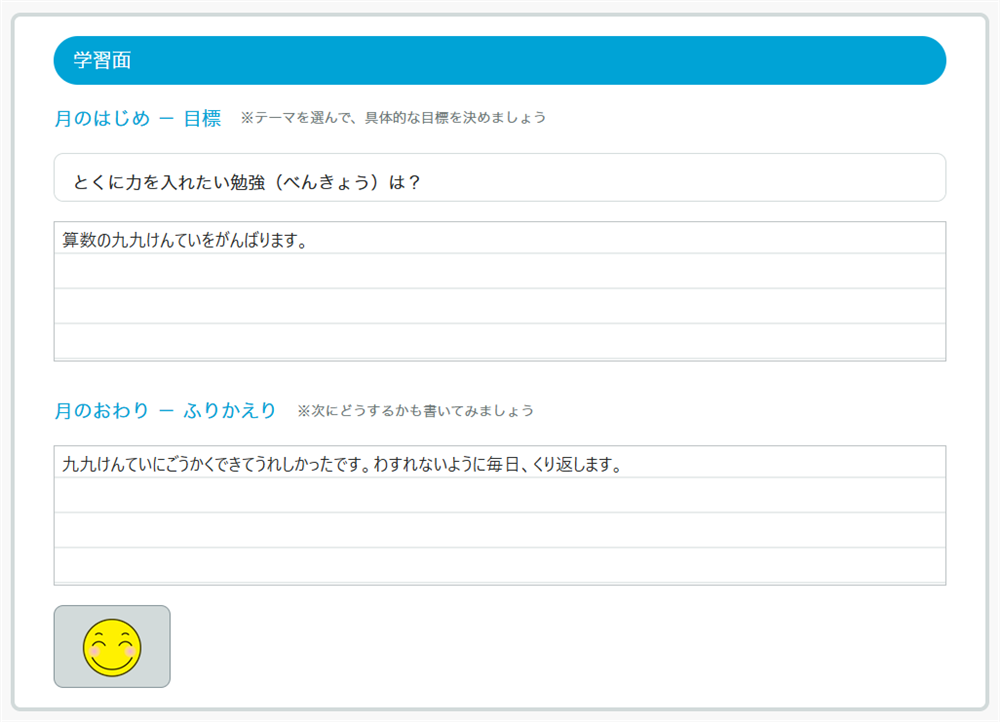Viewport: 1000px width, 722px height.
Task: Select the 月のはじめ heading text
Action: coord(102,119)
